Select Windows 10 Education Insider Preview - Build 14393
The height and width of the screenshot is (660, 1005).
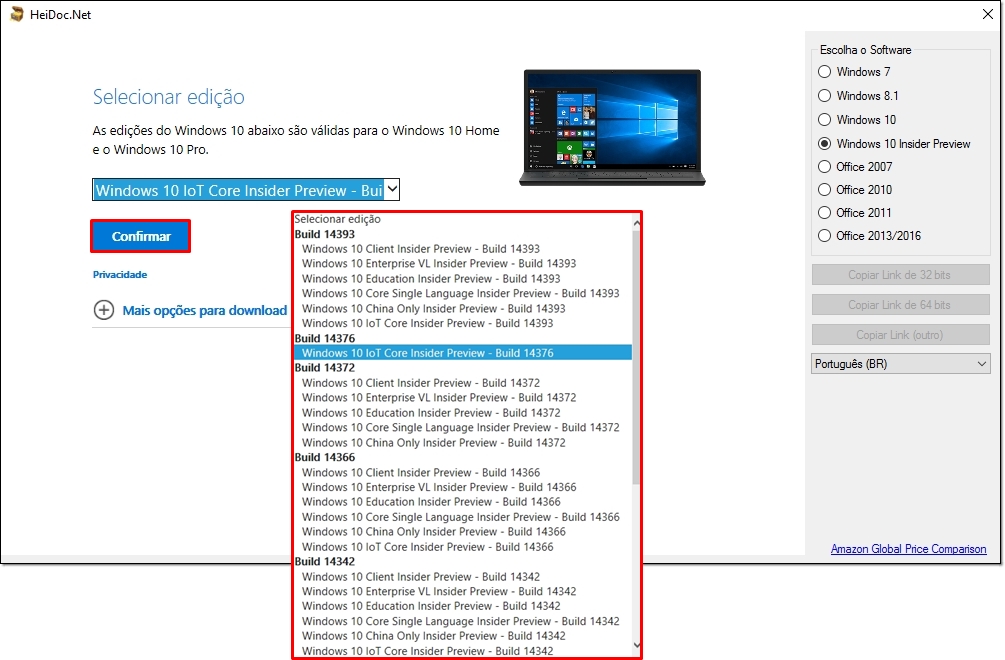463,279
